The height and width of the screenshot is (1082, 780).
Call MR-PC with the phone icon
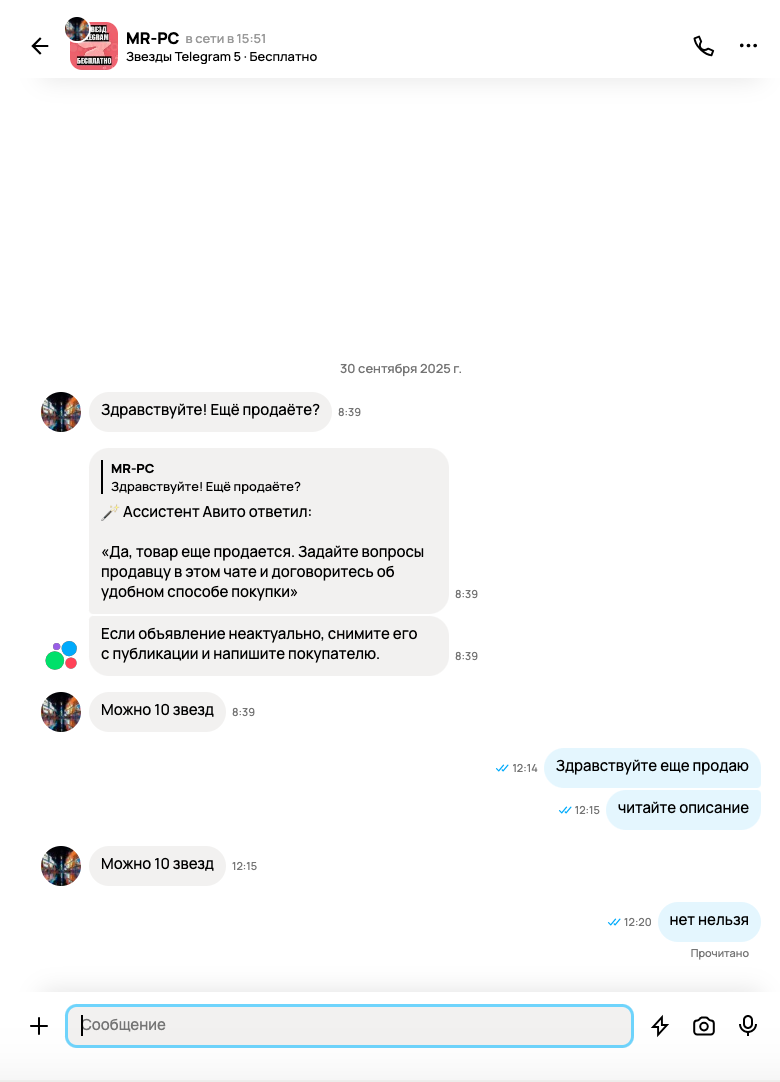pos(703,46)
